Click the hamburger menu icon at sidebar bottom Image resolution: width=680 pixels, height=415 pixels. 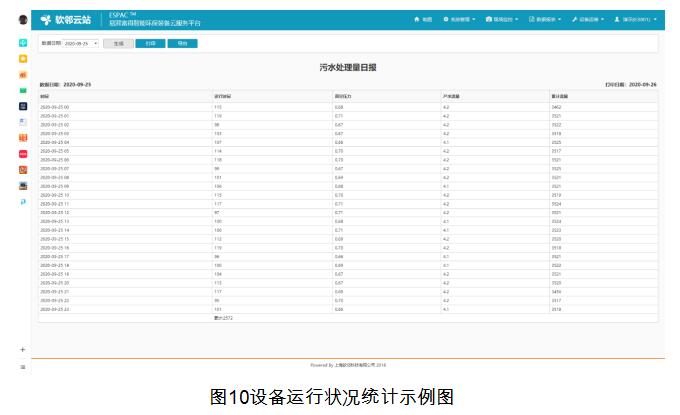[23, 367]
